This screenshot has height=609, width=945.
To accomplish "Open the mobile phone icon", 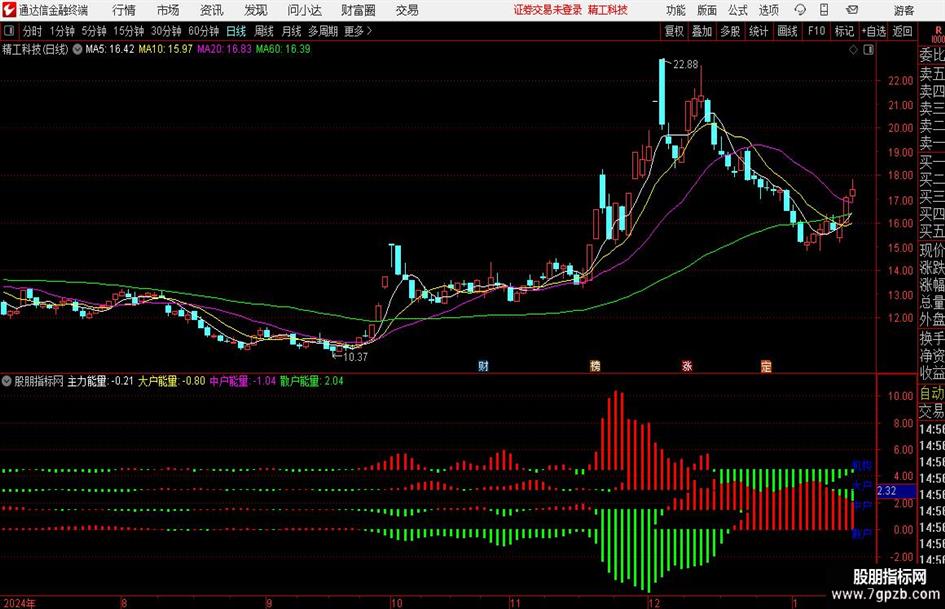I will pyautogui.click(x=824, y=10).
